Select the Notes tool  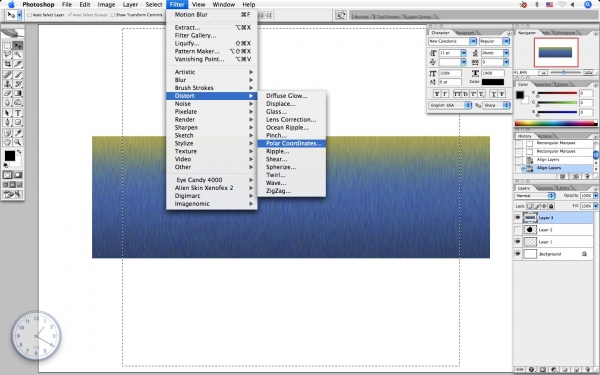tap(7, 133)
